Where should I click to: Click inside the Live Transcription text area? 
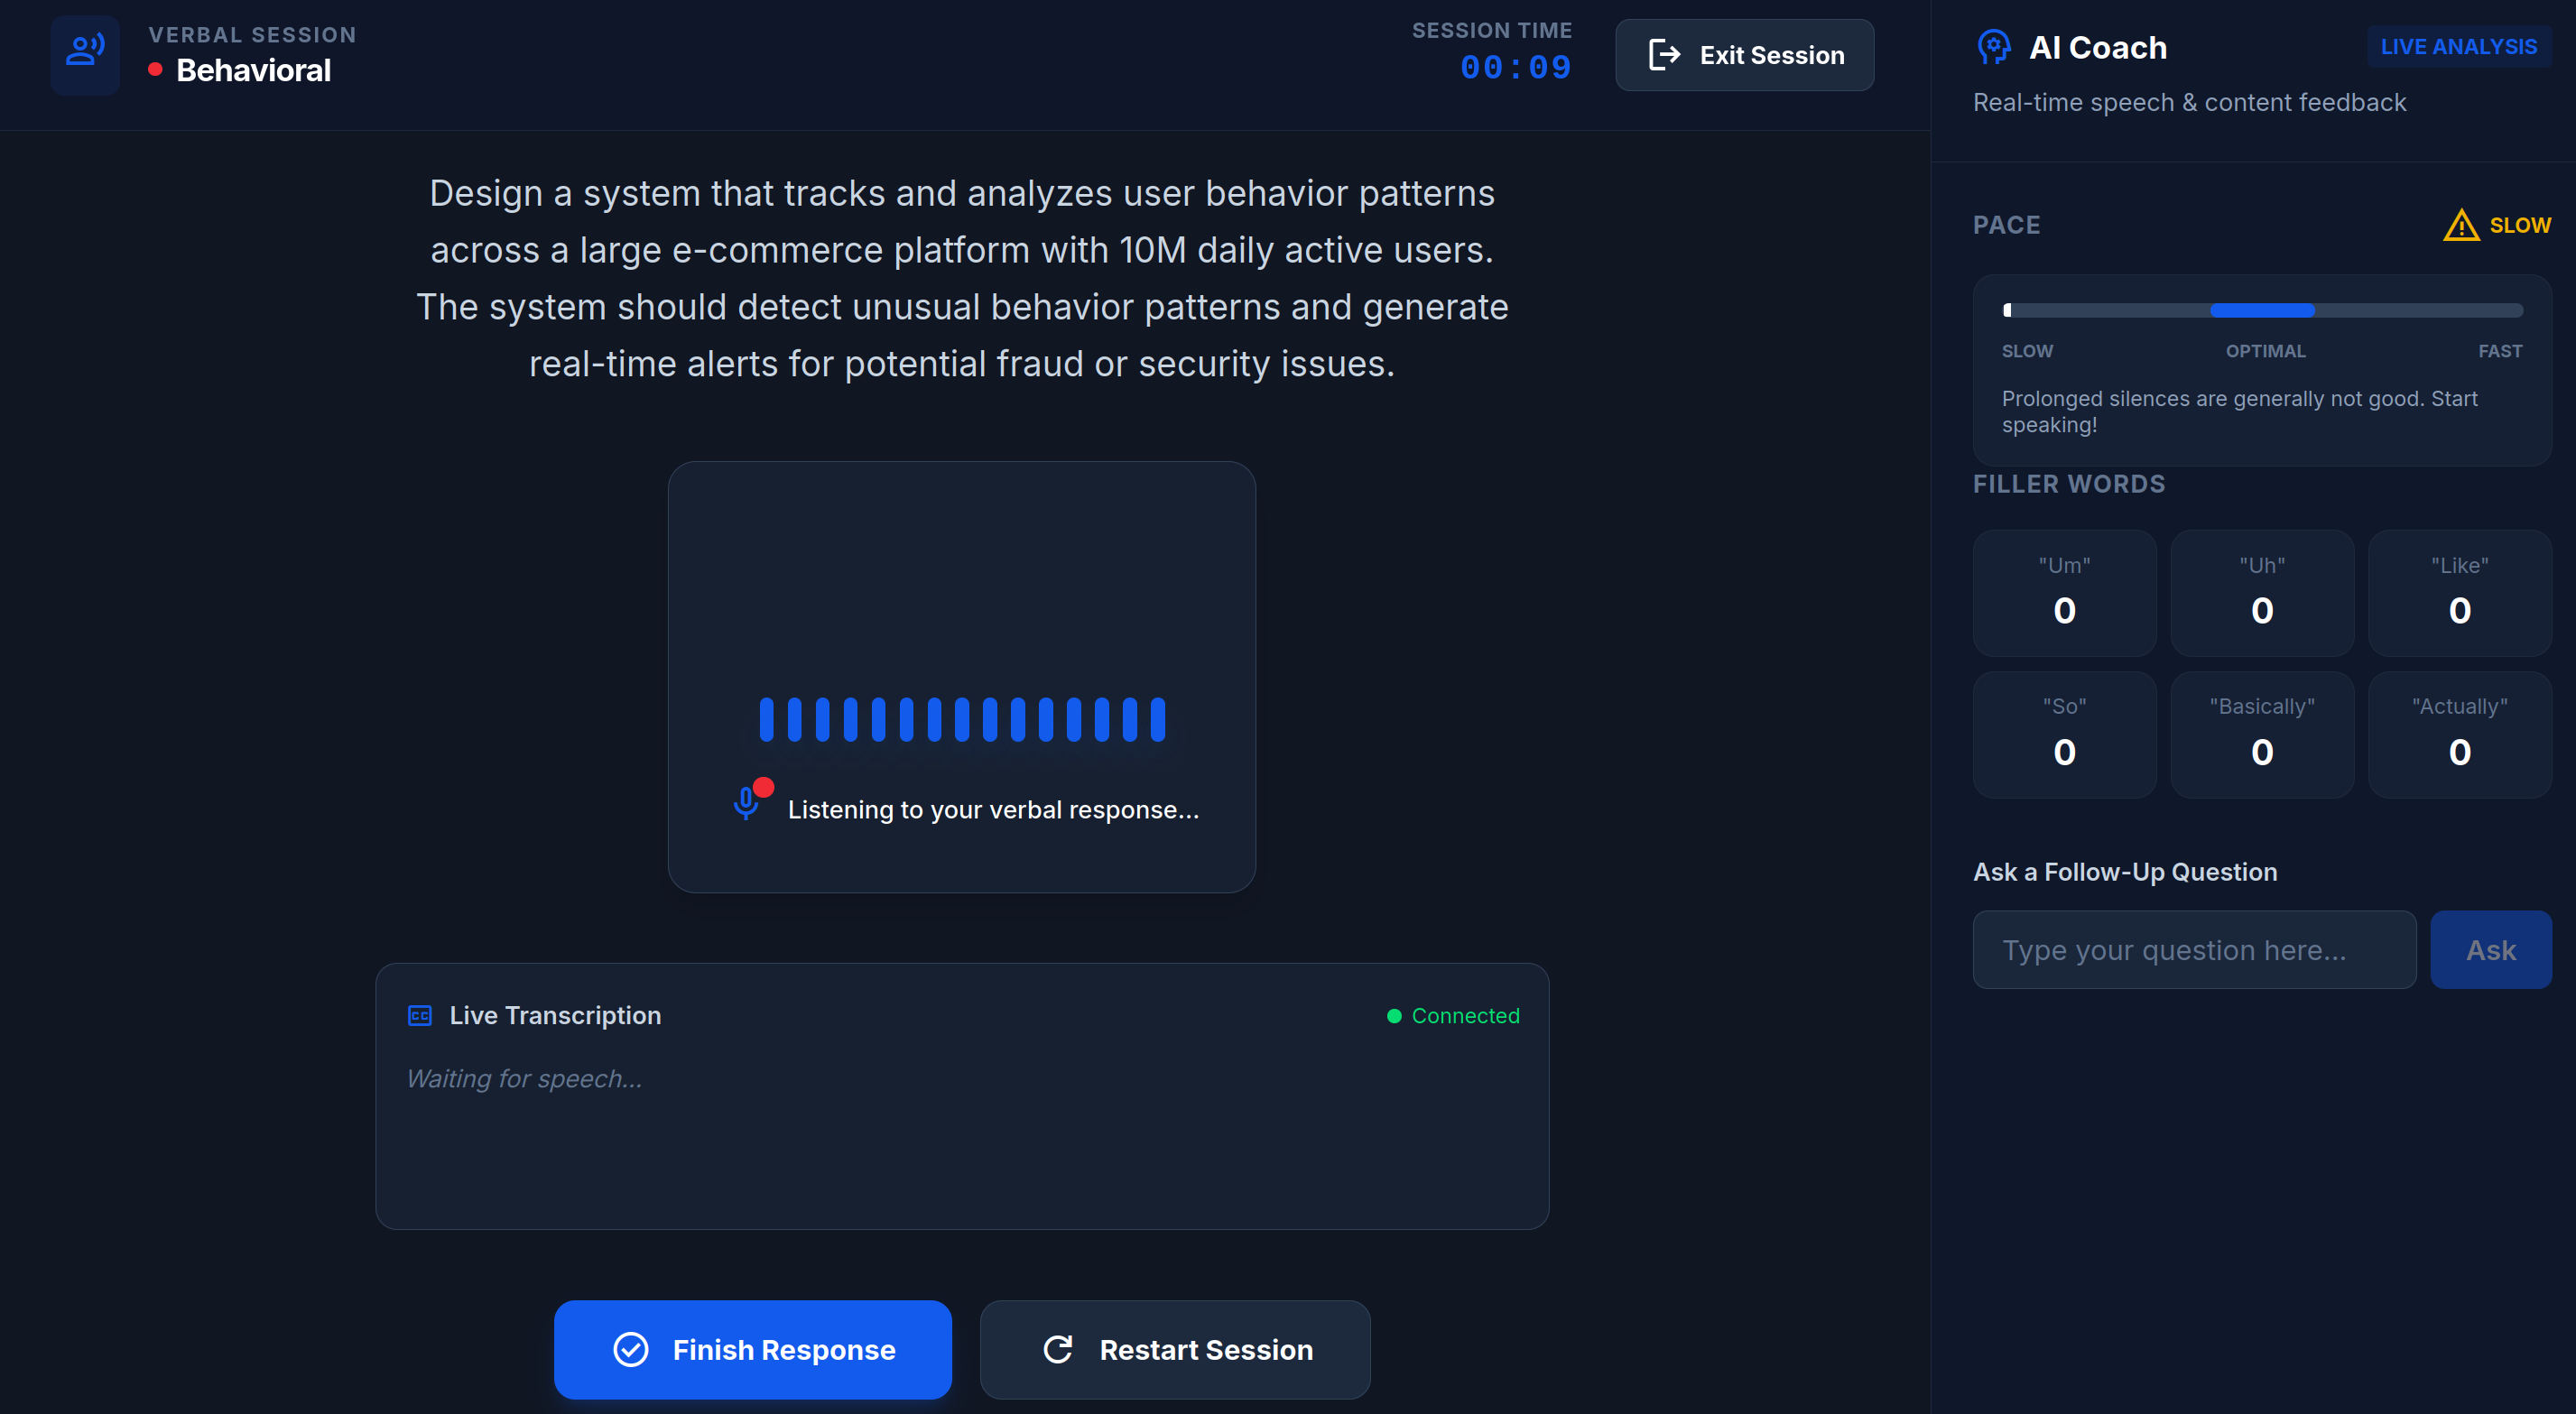coord(962,1130)
